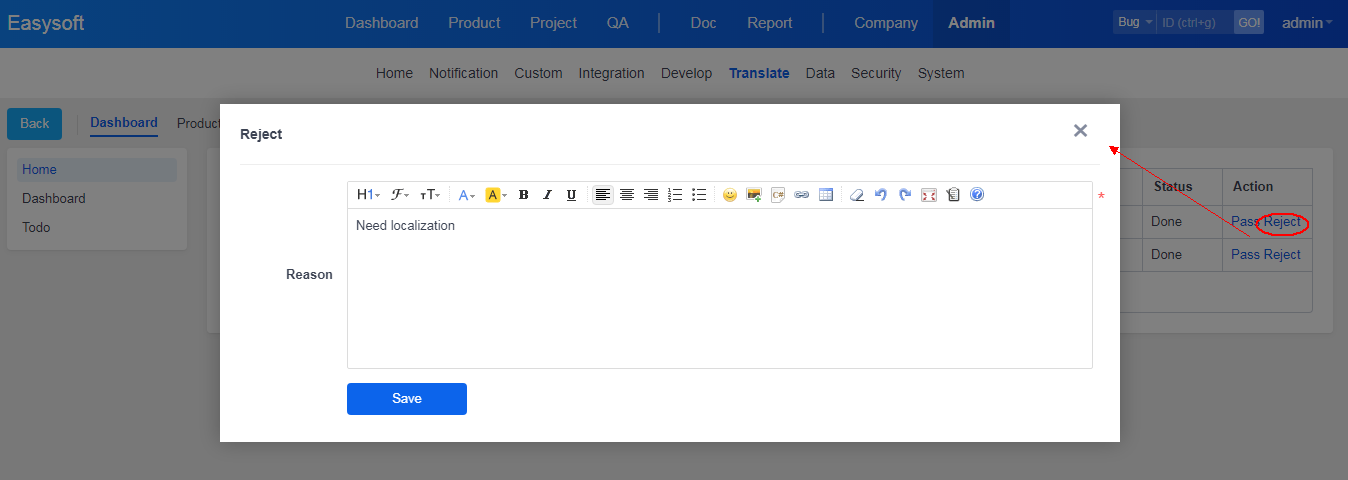This screenshot has width=1348, height=480.
Task: Click the undo arrow icon
Action: pyautogui.click(x=881, y=195)
